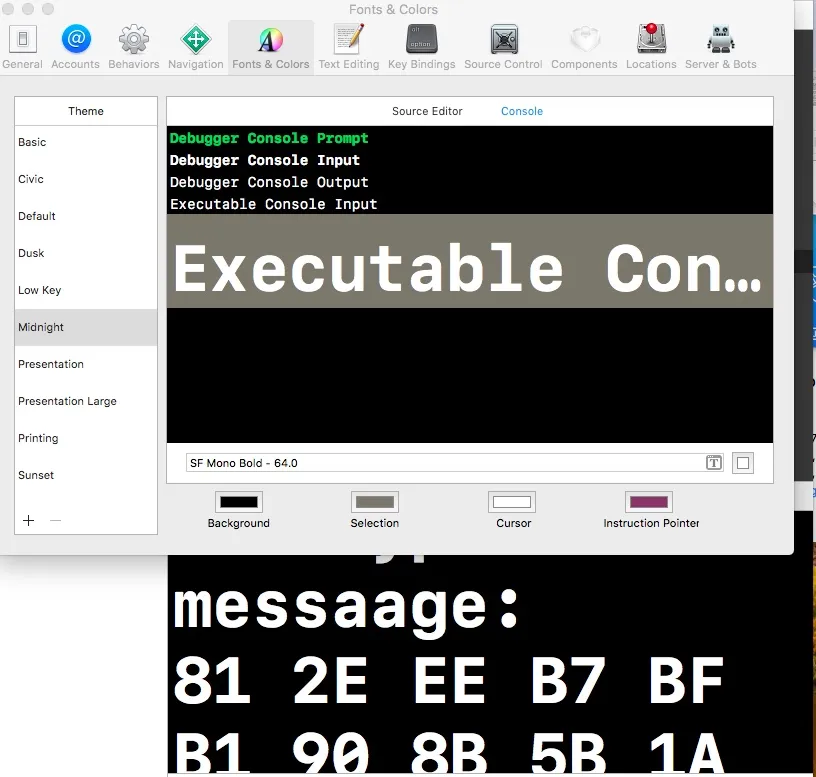Switch to the Console tab
The width and height of the screenshot is (816, 777).
(522, 111)
